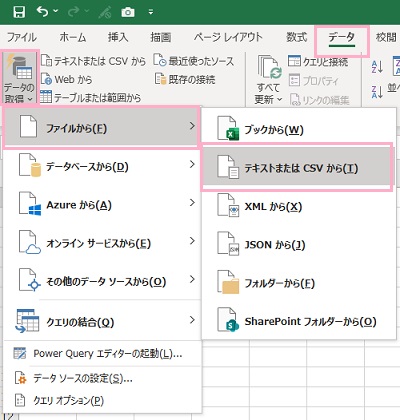
Task: Click the database cylinder file icon
Action: coord(30,165)
